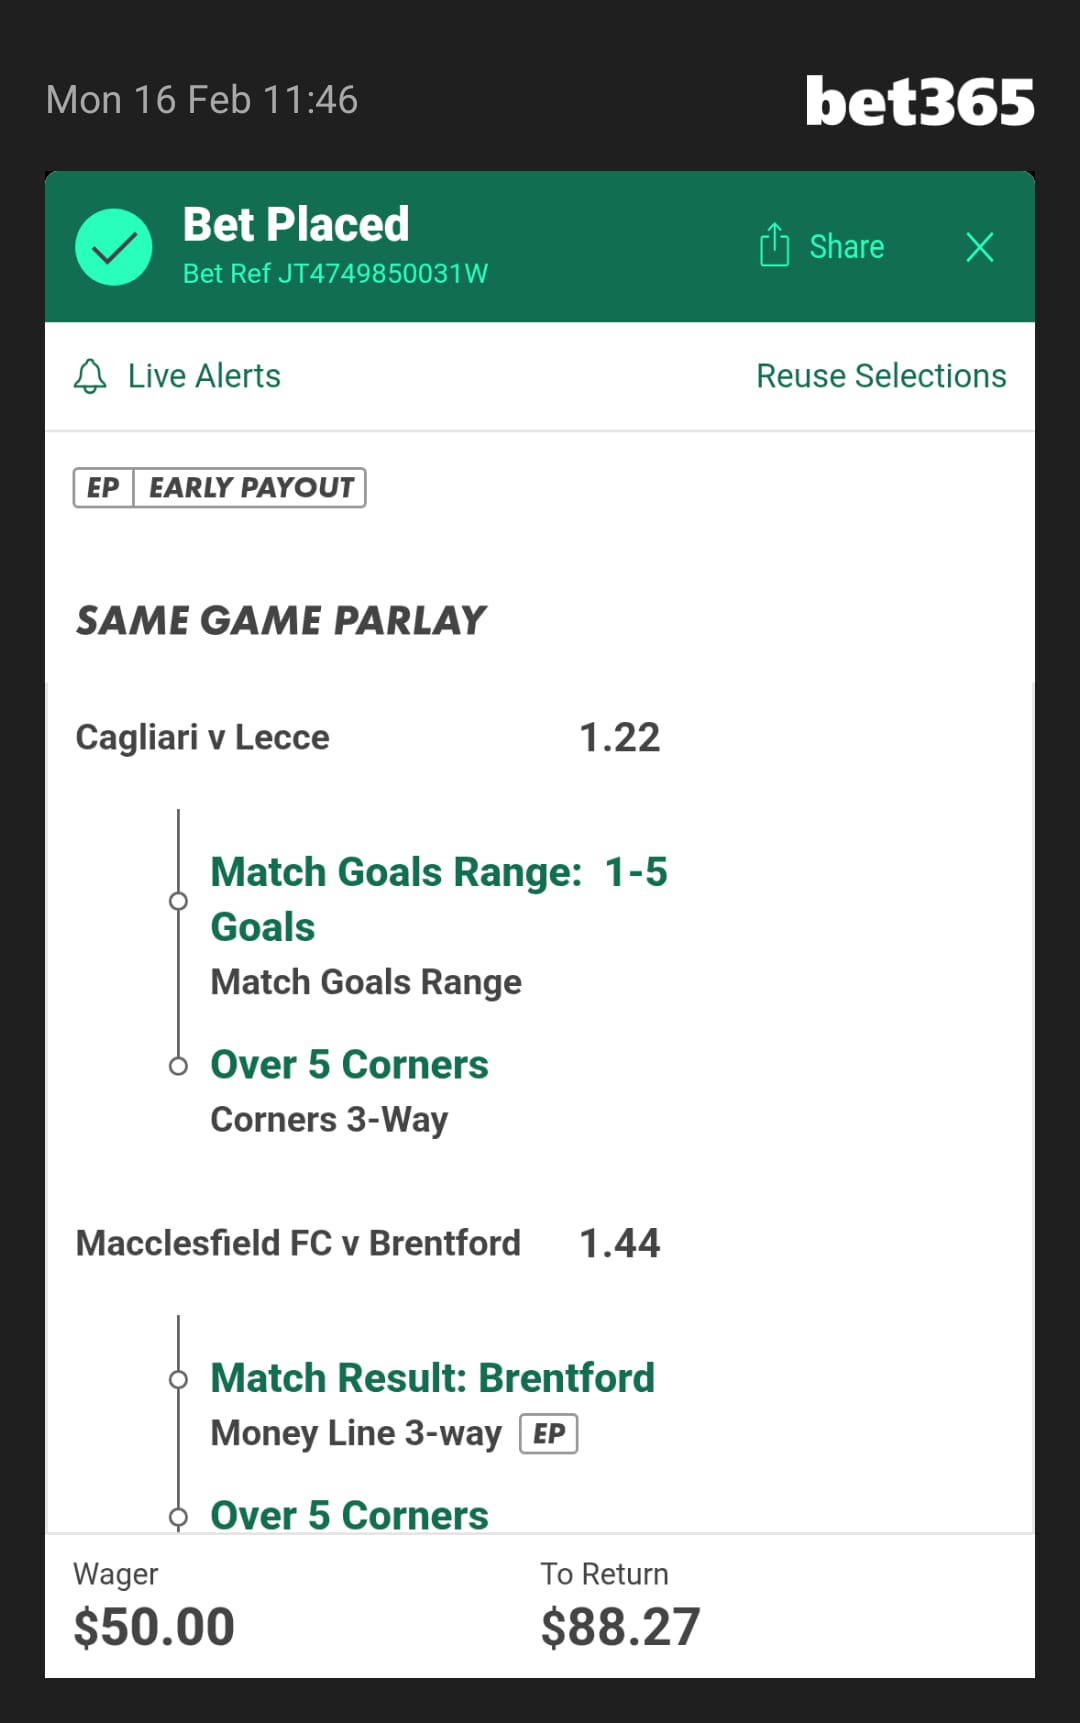
Task: Tap the $88.27 To Return amount
Action: pyautogui.click(x=620, y=1627)
